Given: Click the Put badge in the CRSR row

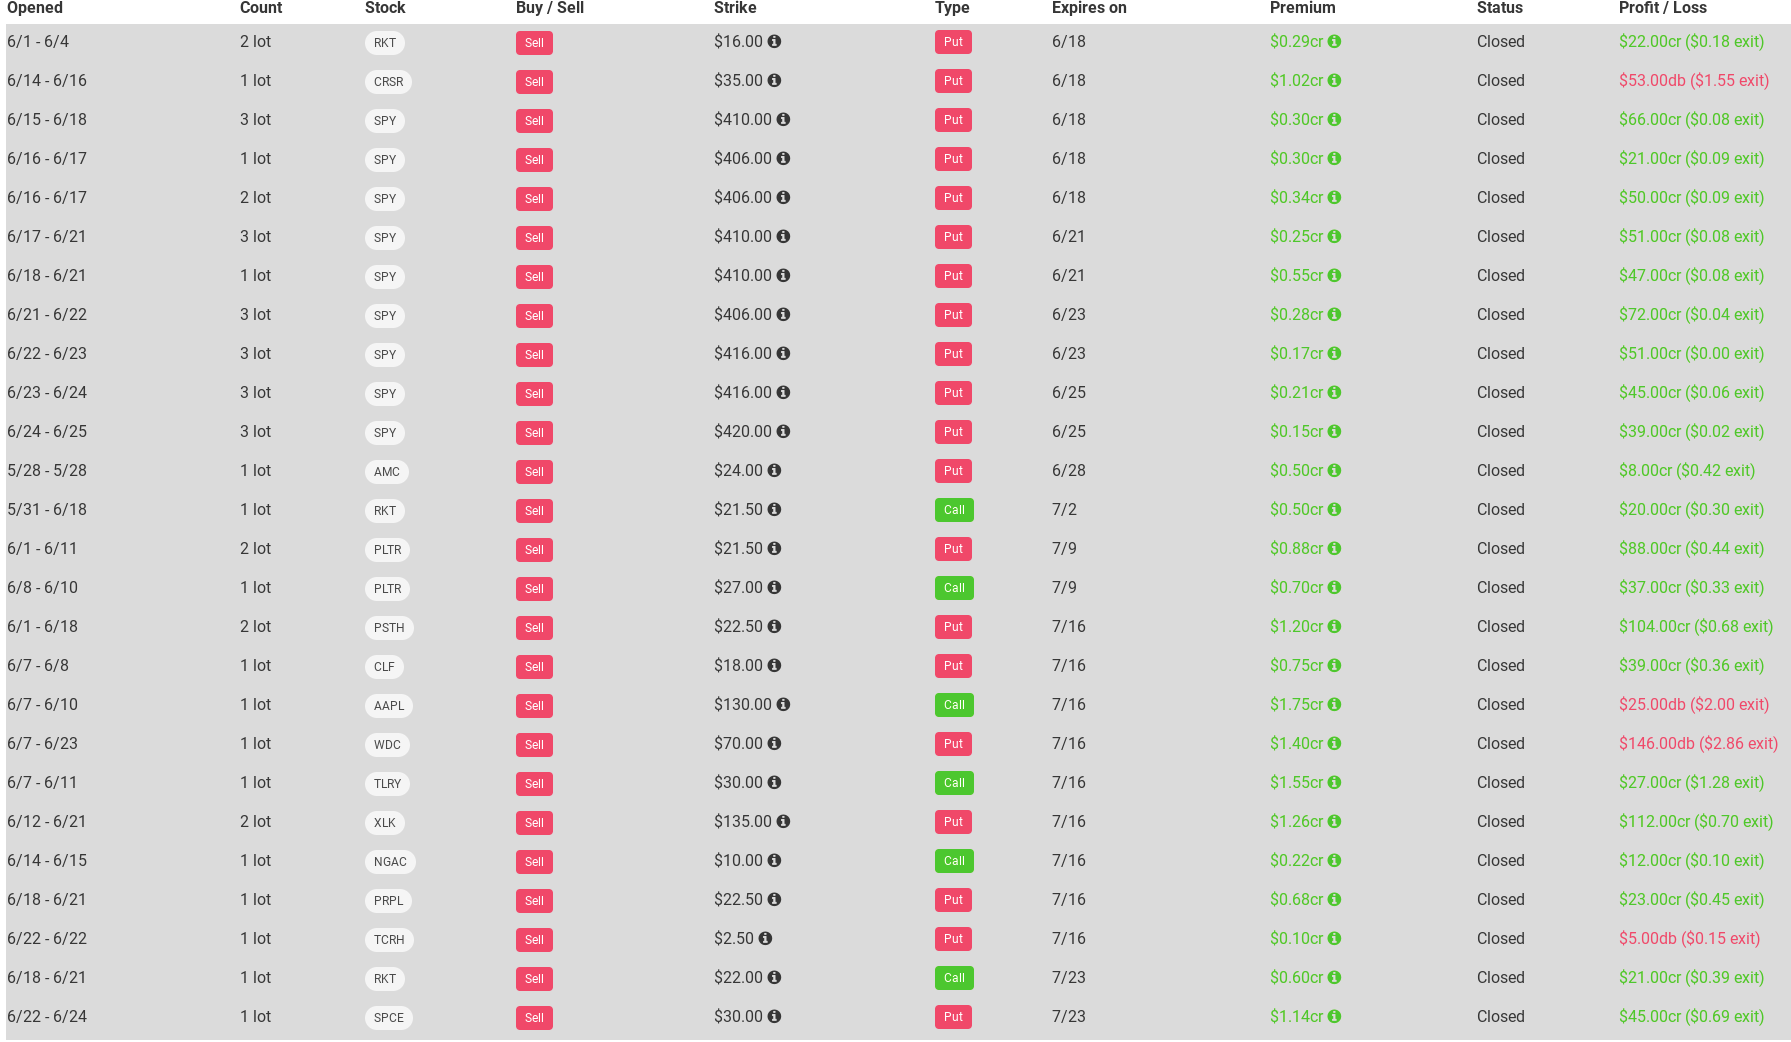Looking at the screenshot, I should [953, 81].
